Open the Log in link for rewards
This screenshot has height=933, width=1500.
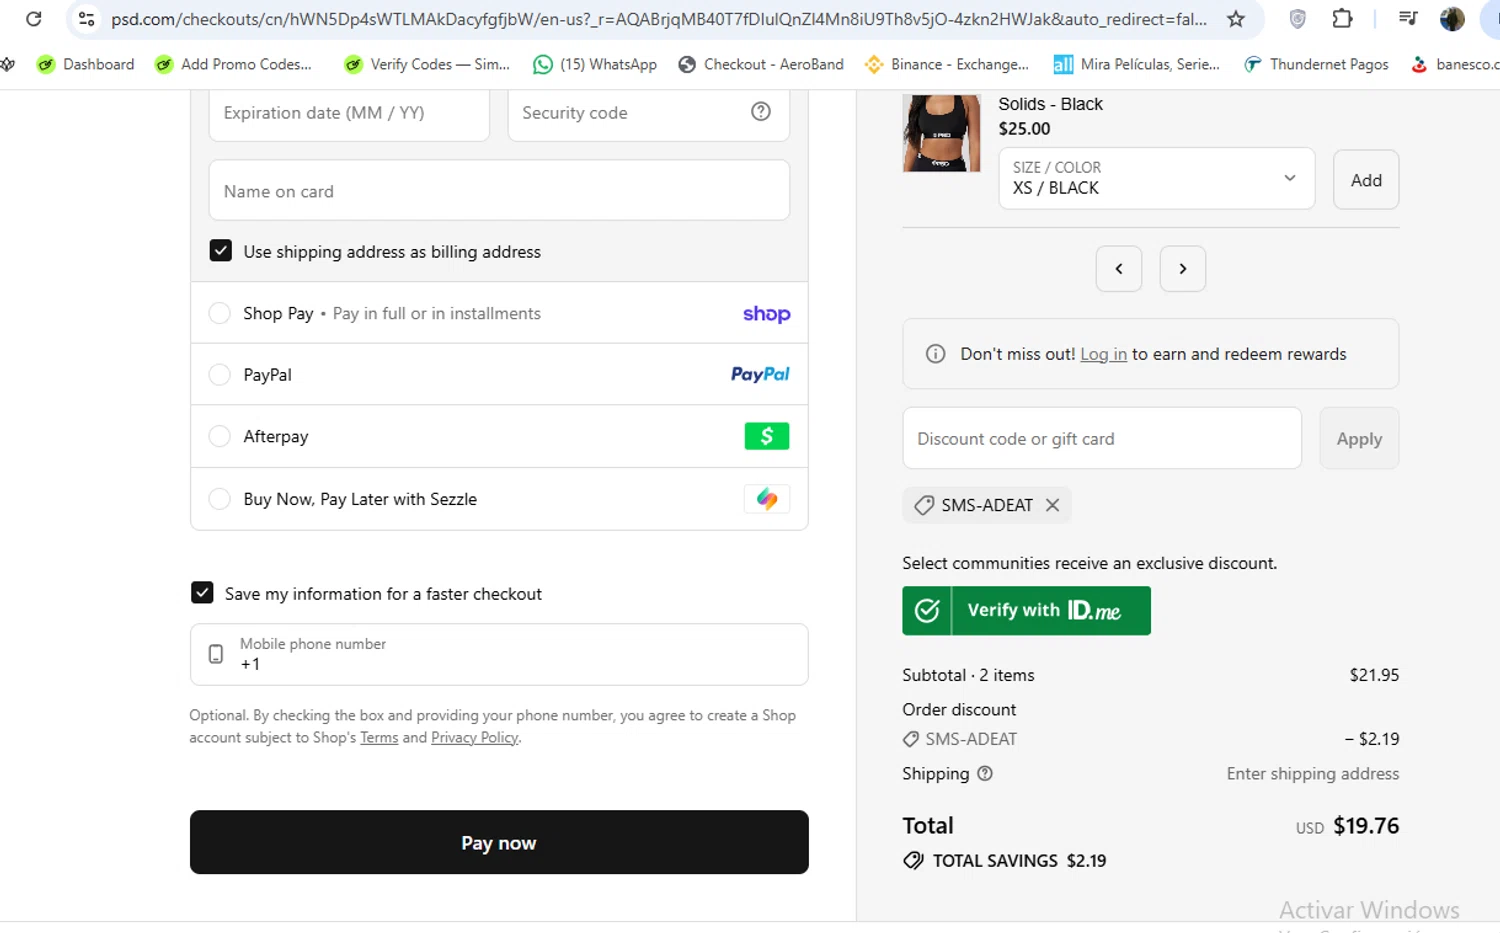(x=1103, y=354)
